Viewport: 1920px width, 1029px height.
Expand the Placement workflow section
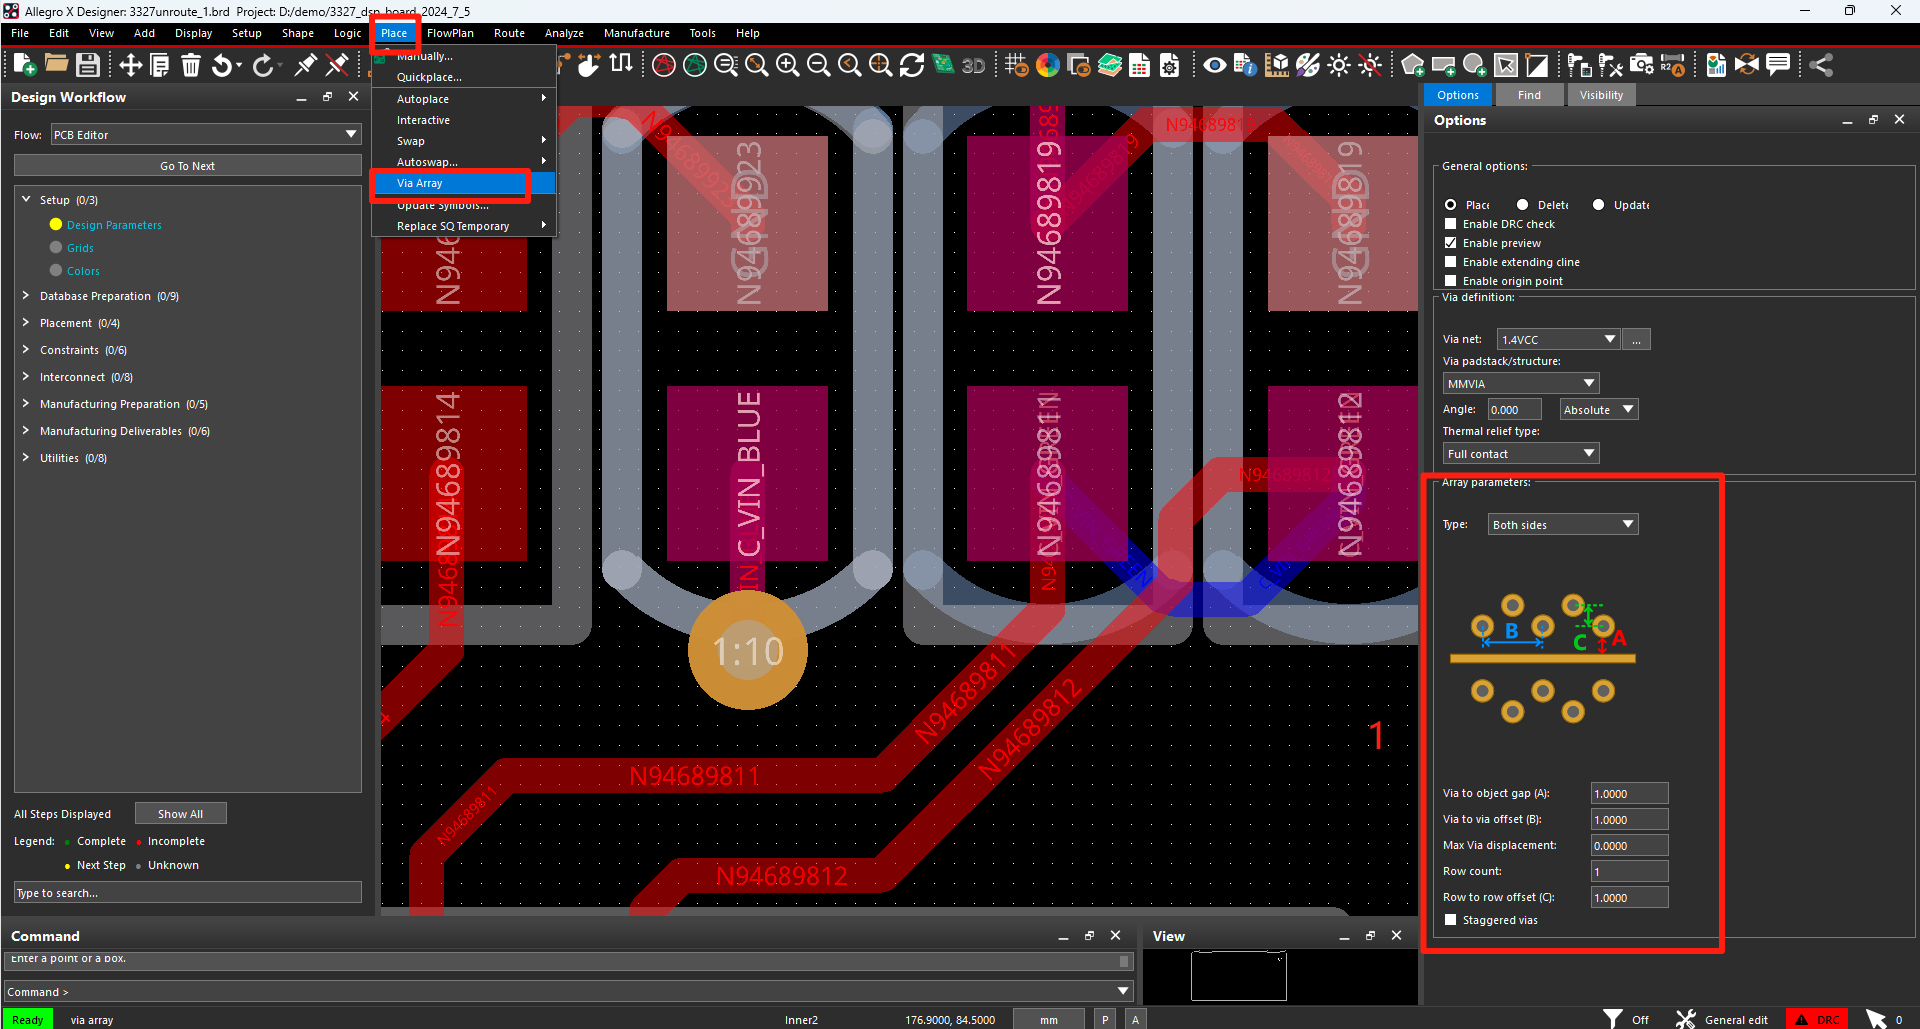point(26,323)
